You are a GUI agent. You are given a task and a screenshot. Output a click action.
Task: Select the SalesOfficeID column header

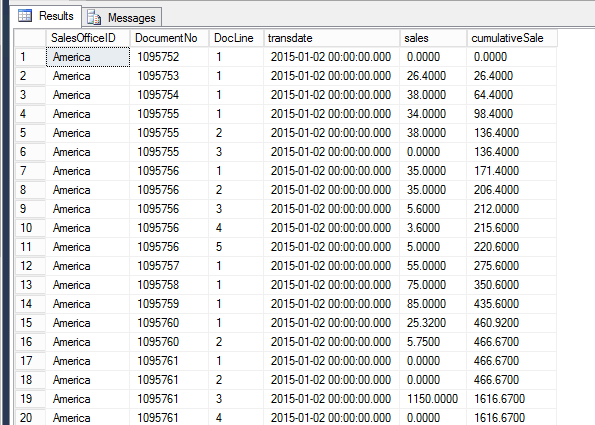pyautogui.click(x=88, y=38)
